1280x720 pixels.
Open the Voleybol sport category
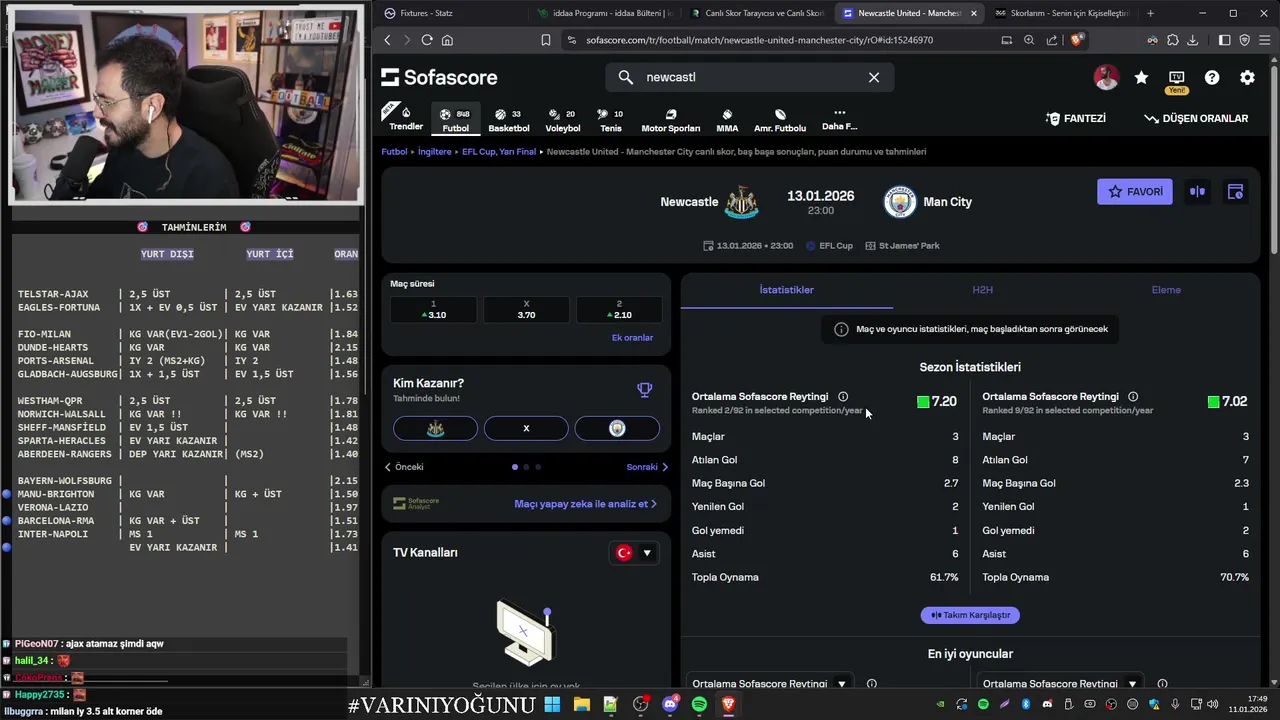click(x=563, y=120)
